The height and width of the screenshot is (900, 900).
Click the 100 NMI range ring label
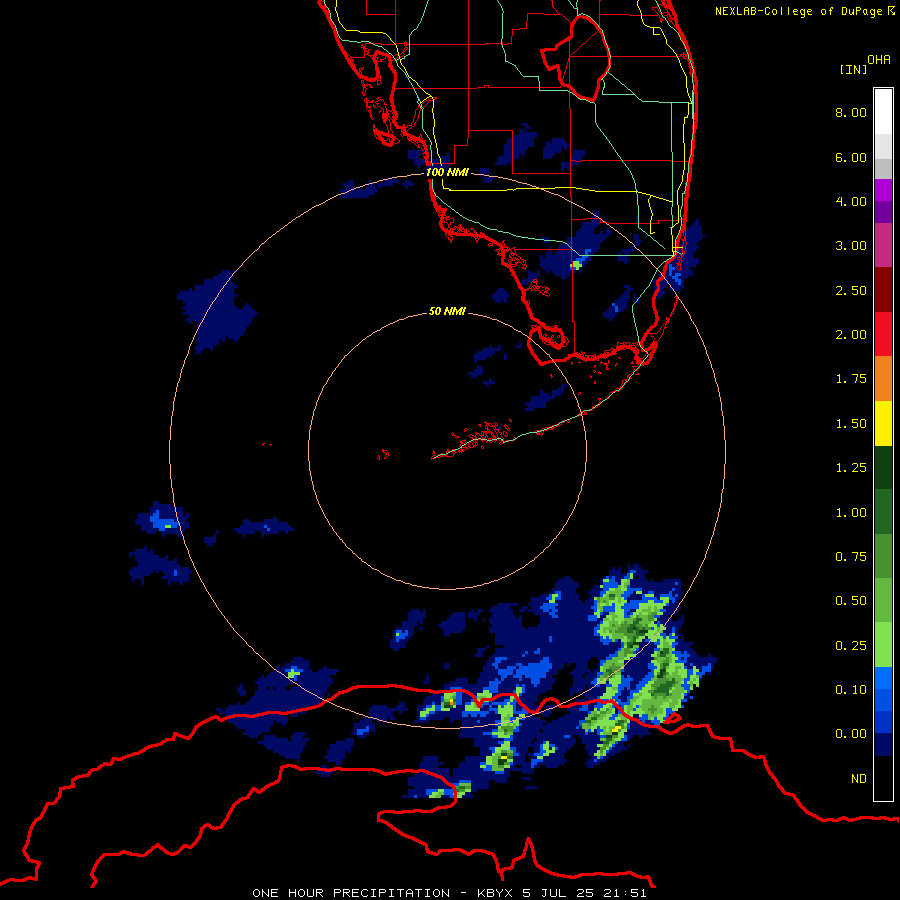tap(447, 172)
